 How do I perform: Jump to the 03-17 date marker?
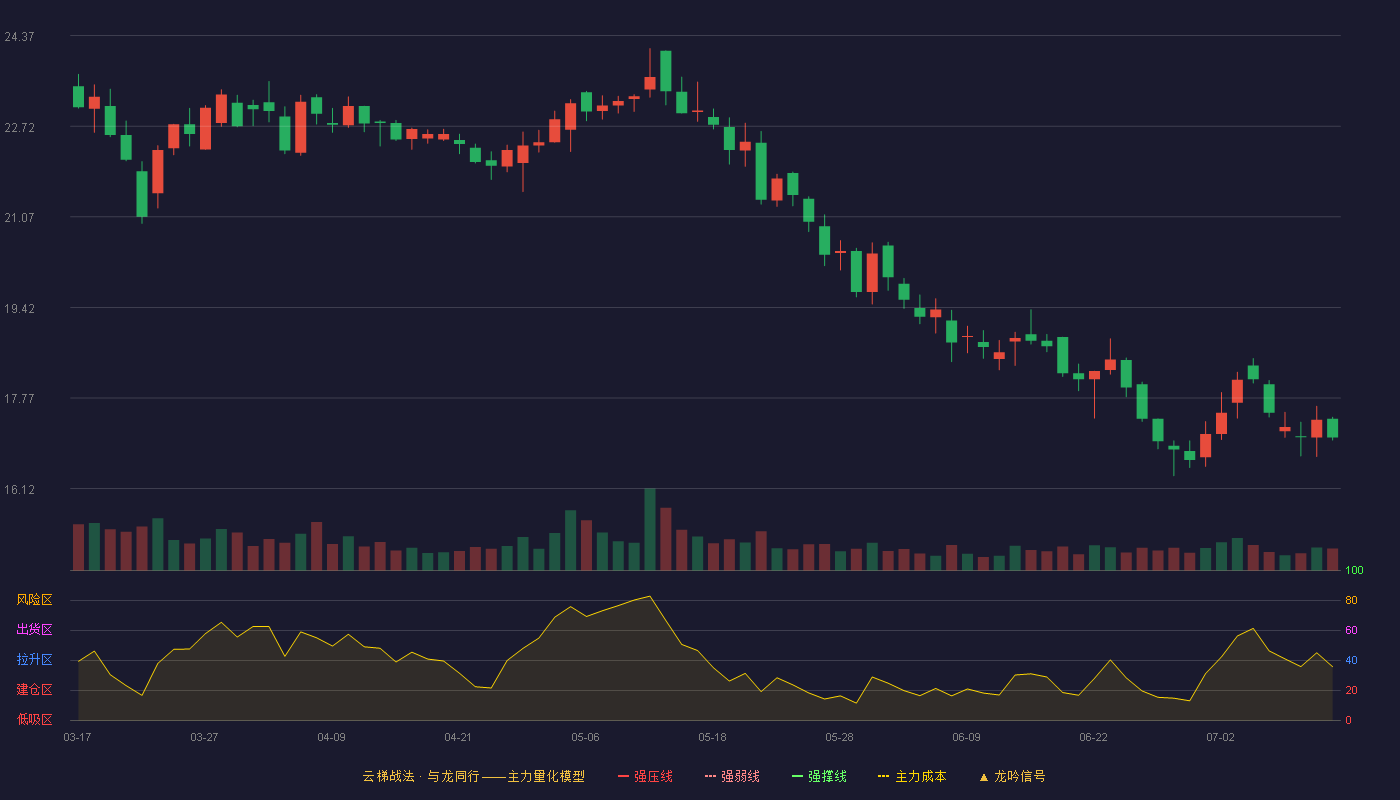[77, 737]
